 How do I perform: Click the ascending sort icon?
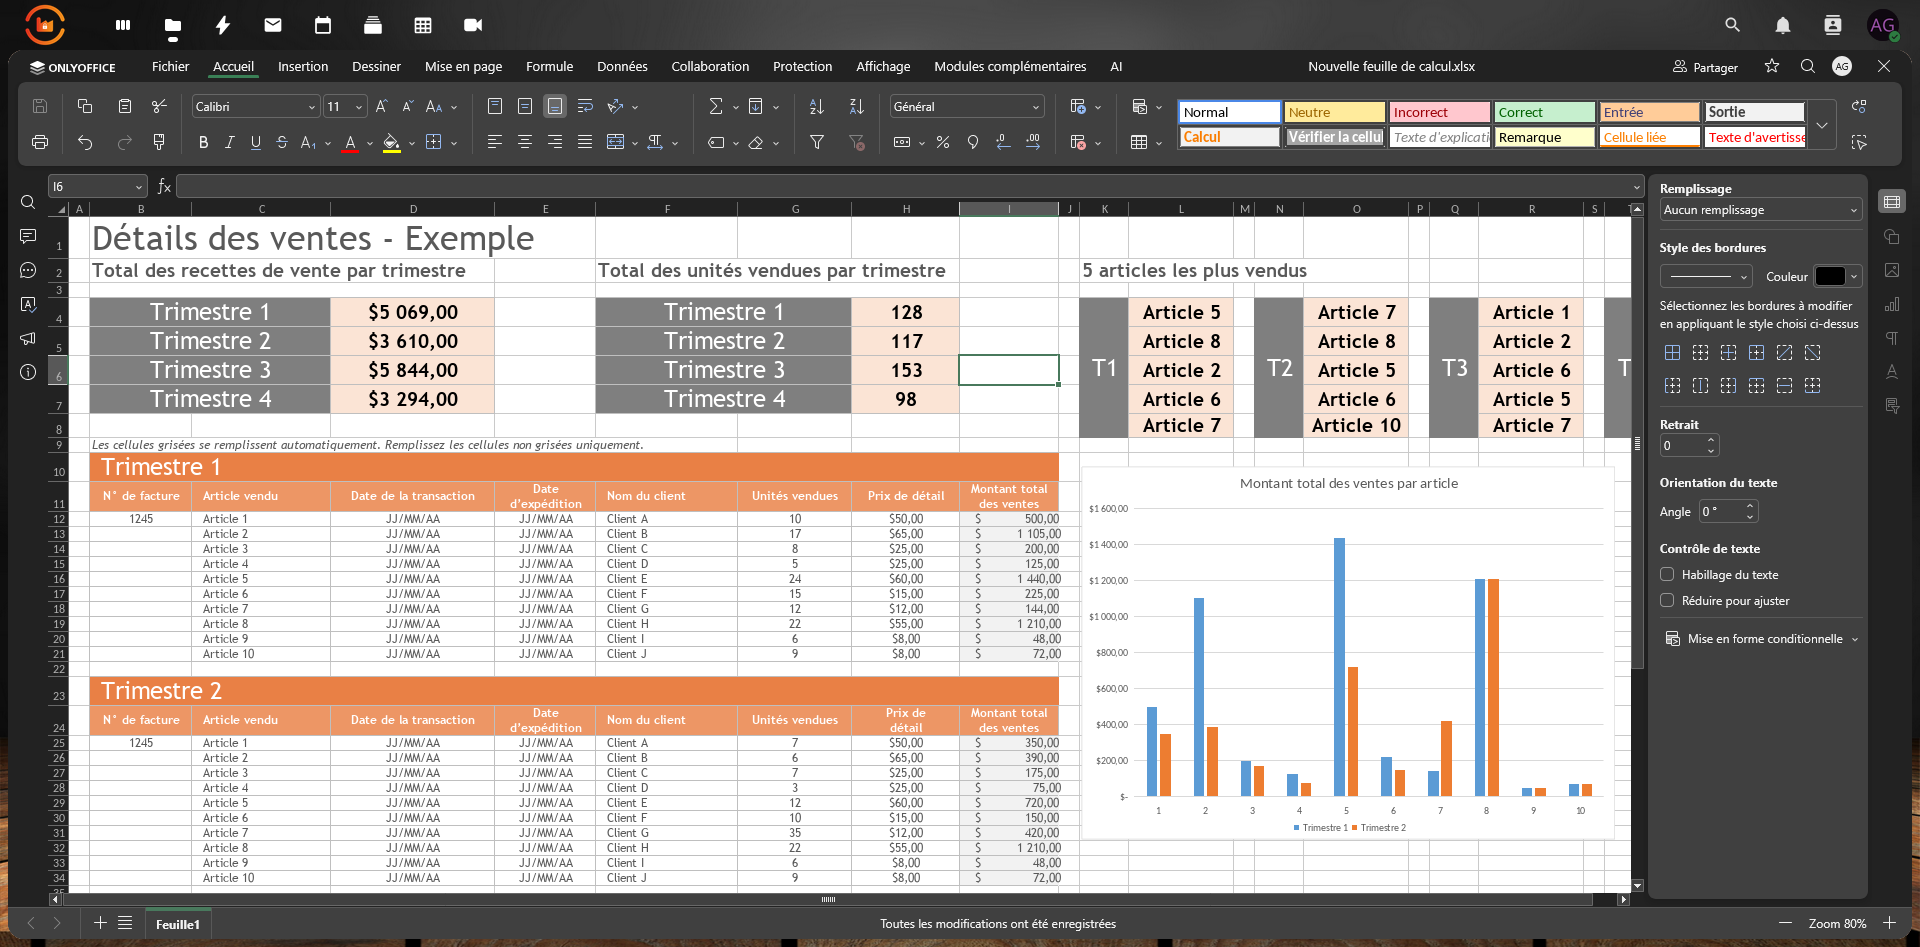(x=816, y=106)
